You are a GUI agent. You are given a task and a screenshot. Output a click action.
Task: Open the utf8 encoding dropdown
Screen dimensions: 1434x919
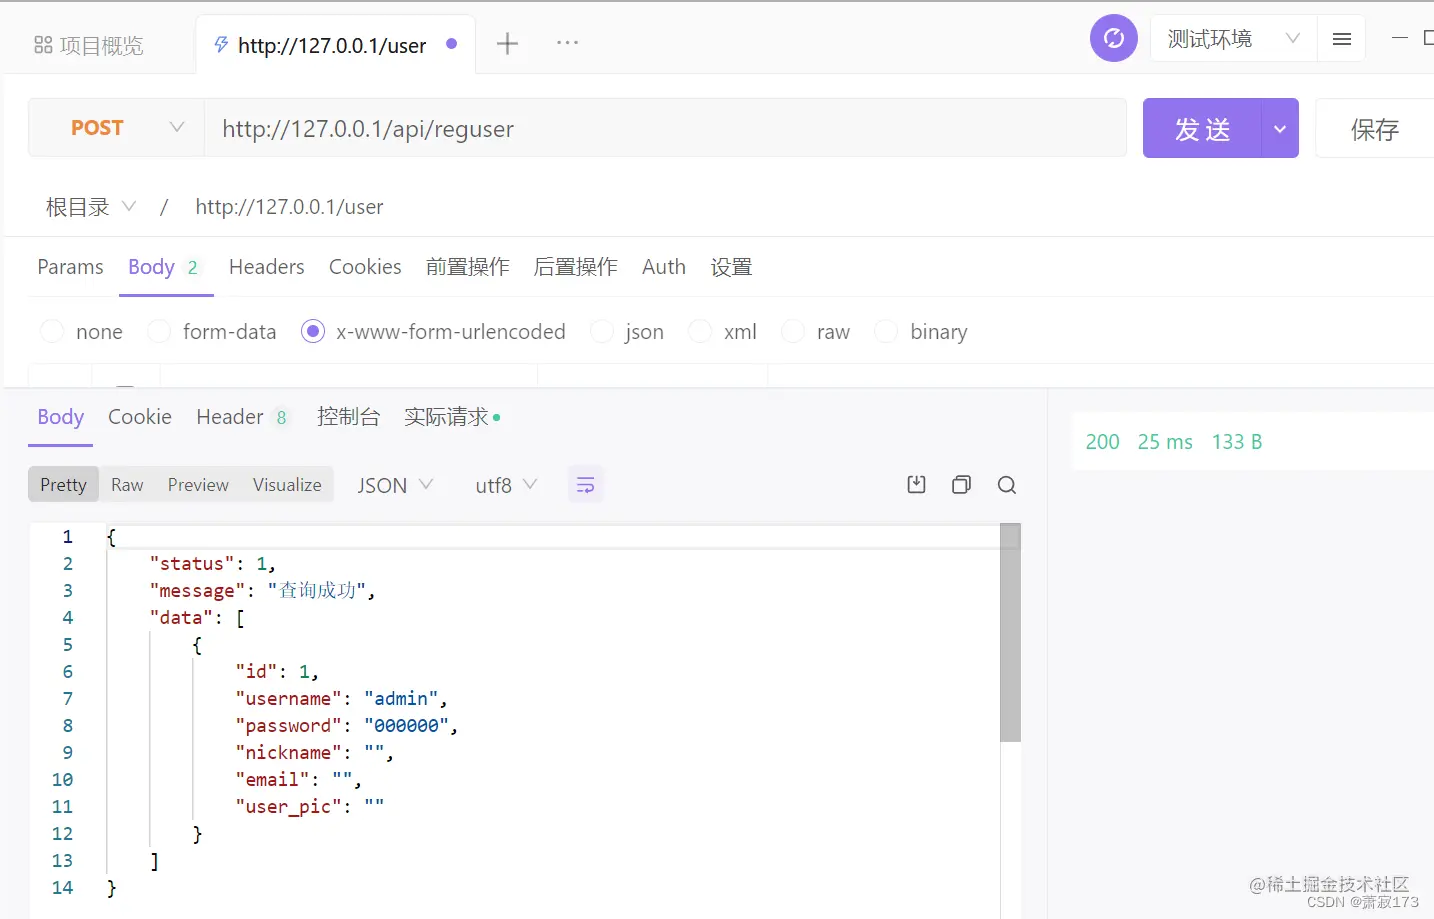[x=505, y=484]
